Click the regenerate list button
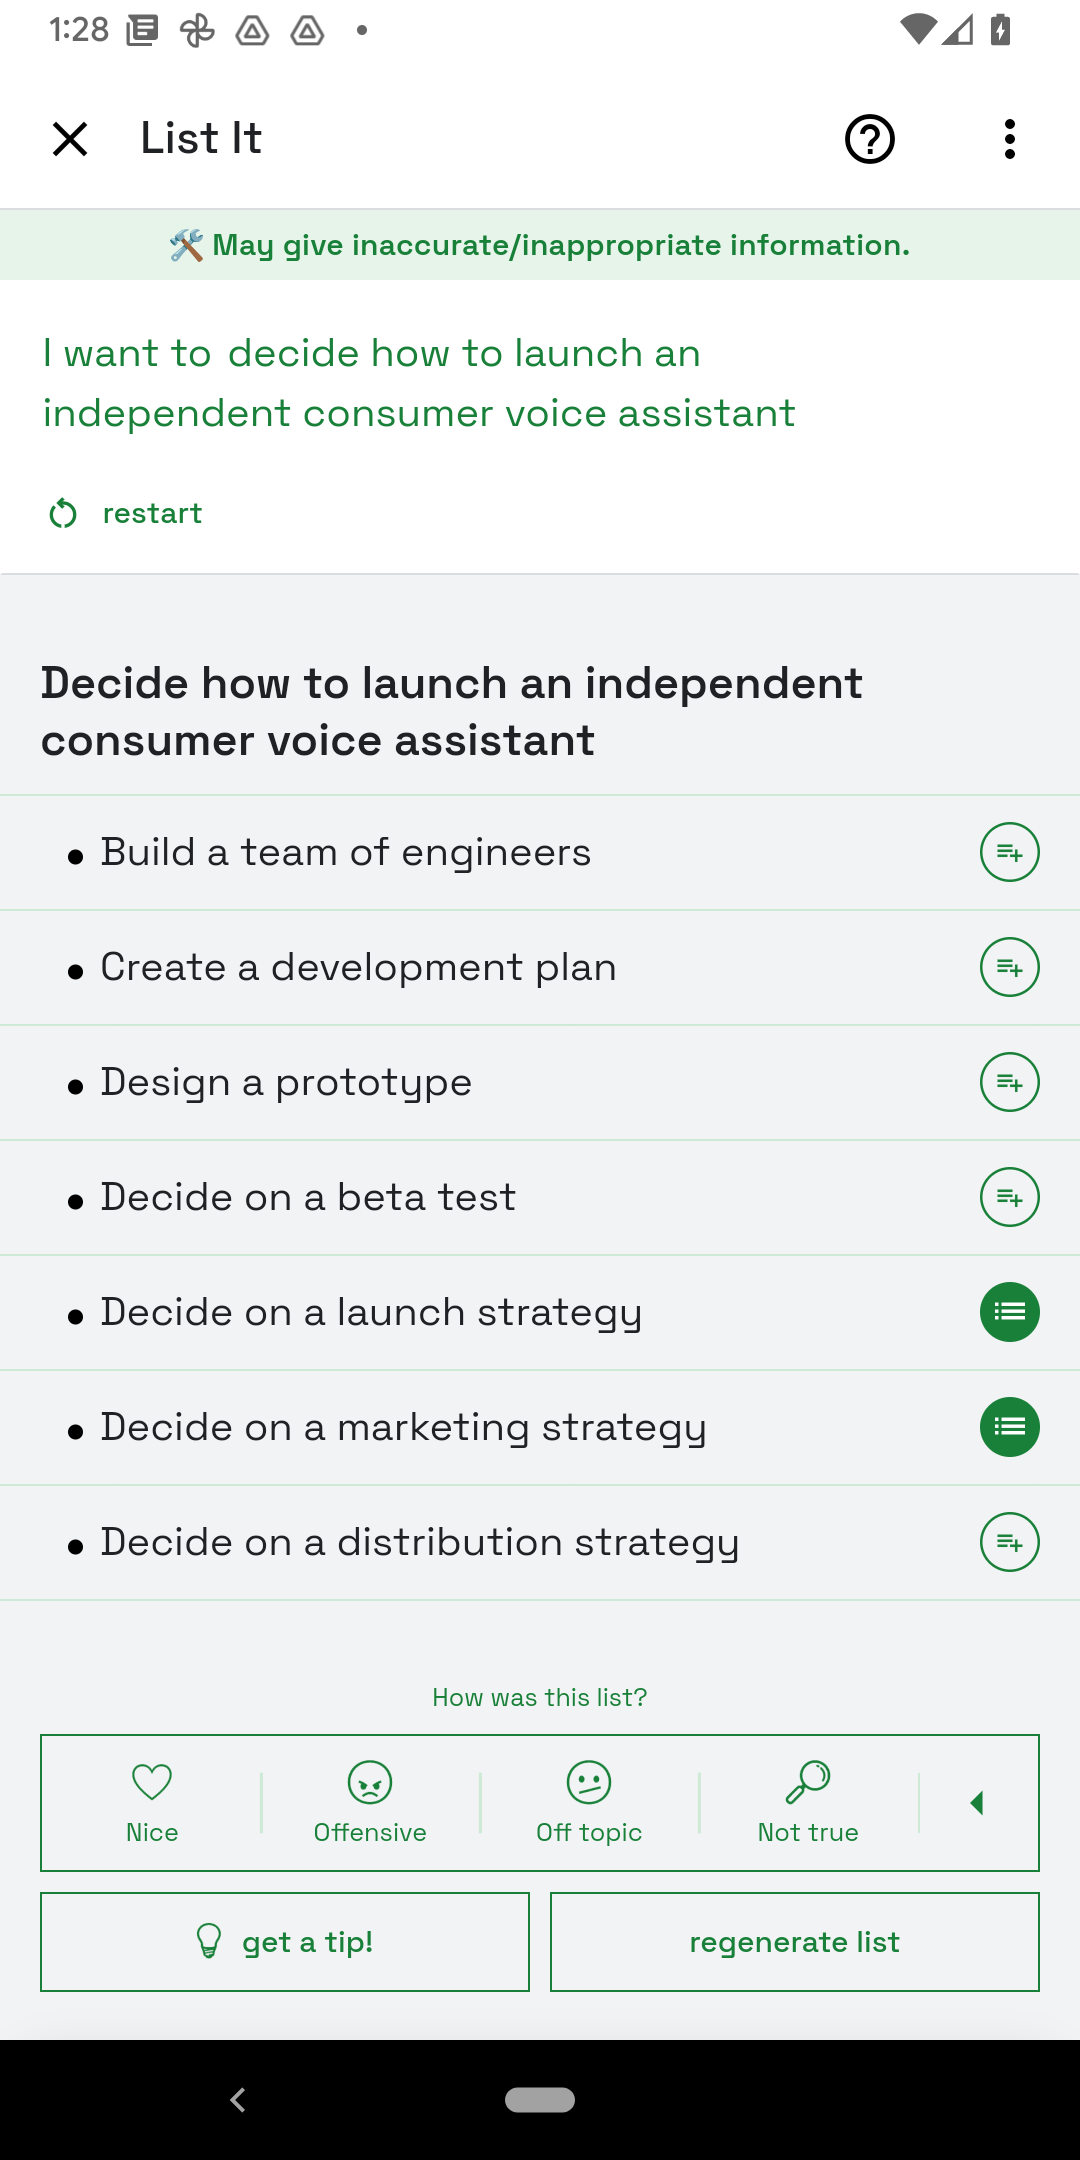Image resolution: width=1080 pixels, height=2160 pixels. (x=795, y=1942)
